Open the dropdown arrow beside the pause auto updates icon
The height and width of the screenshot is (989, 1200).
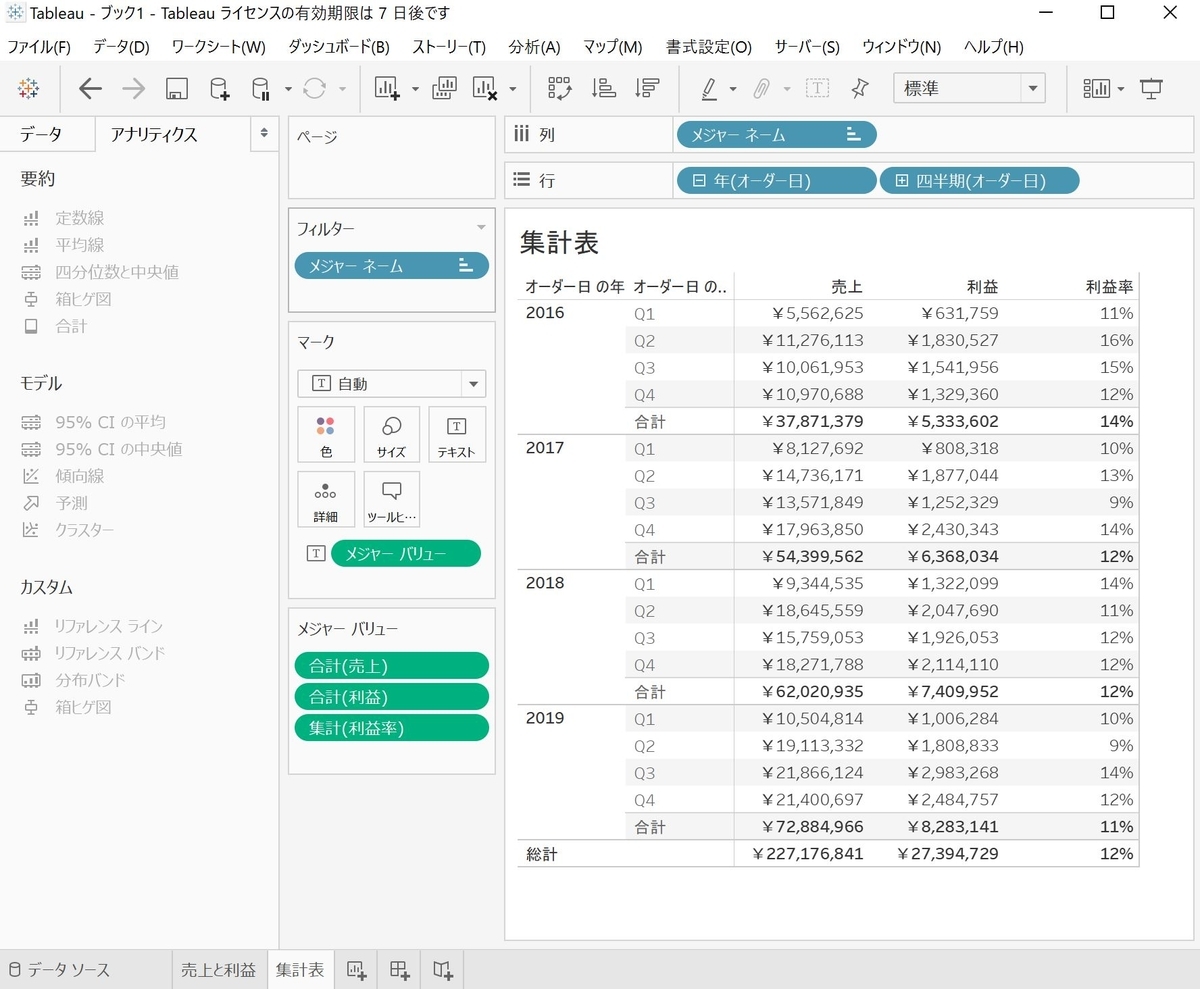coord(288,88)
